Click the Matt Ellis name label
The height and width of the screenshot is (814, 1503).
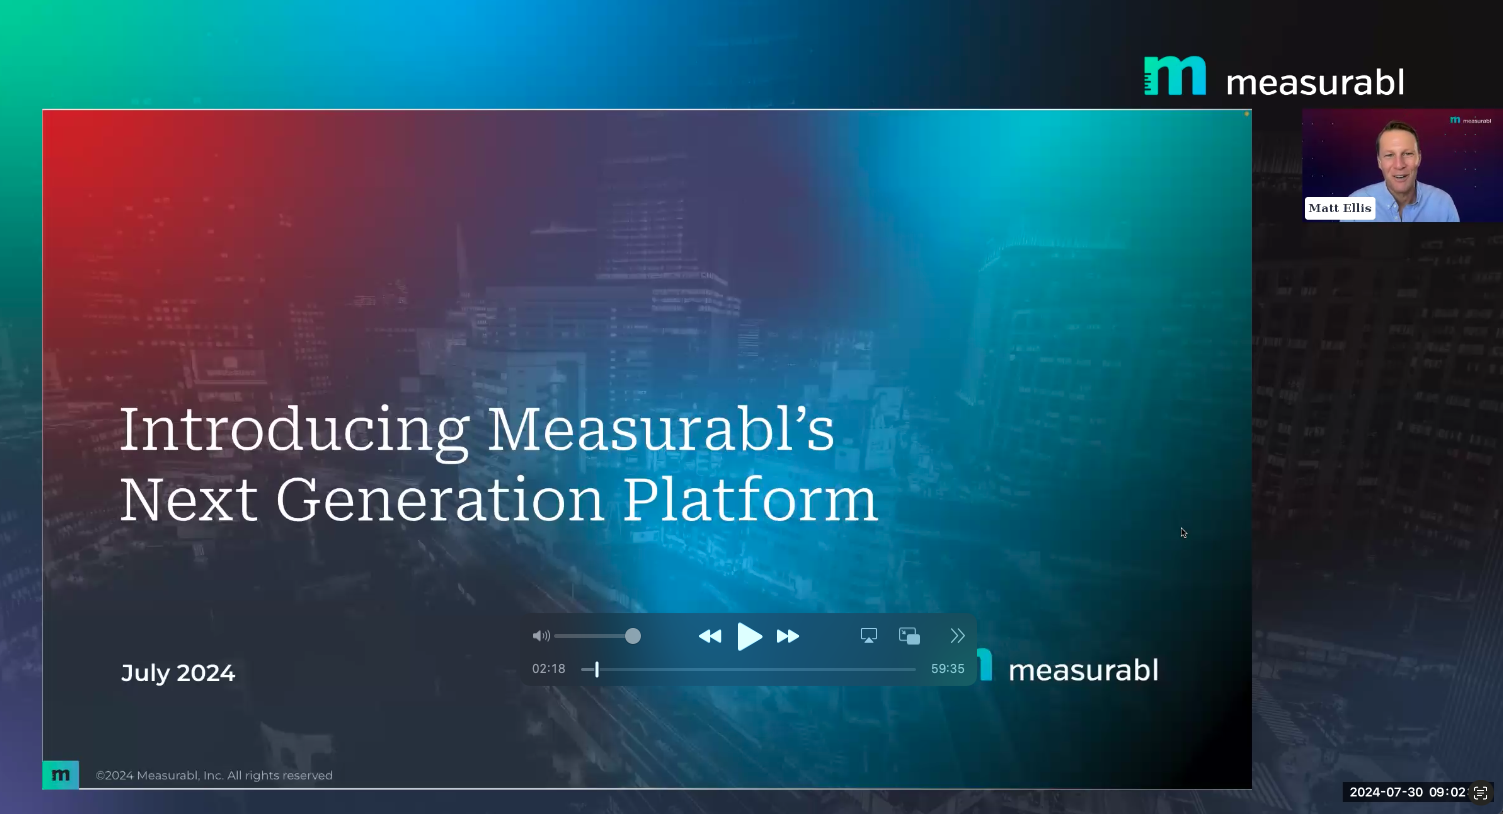1339,208
